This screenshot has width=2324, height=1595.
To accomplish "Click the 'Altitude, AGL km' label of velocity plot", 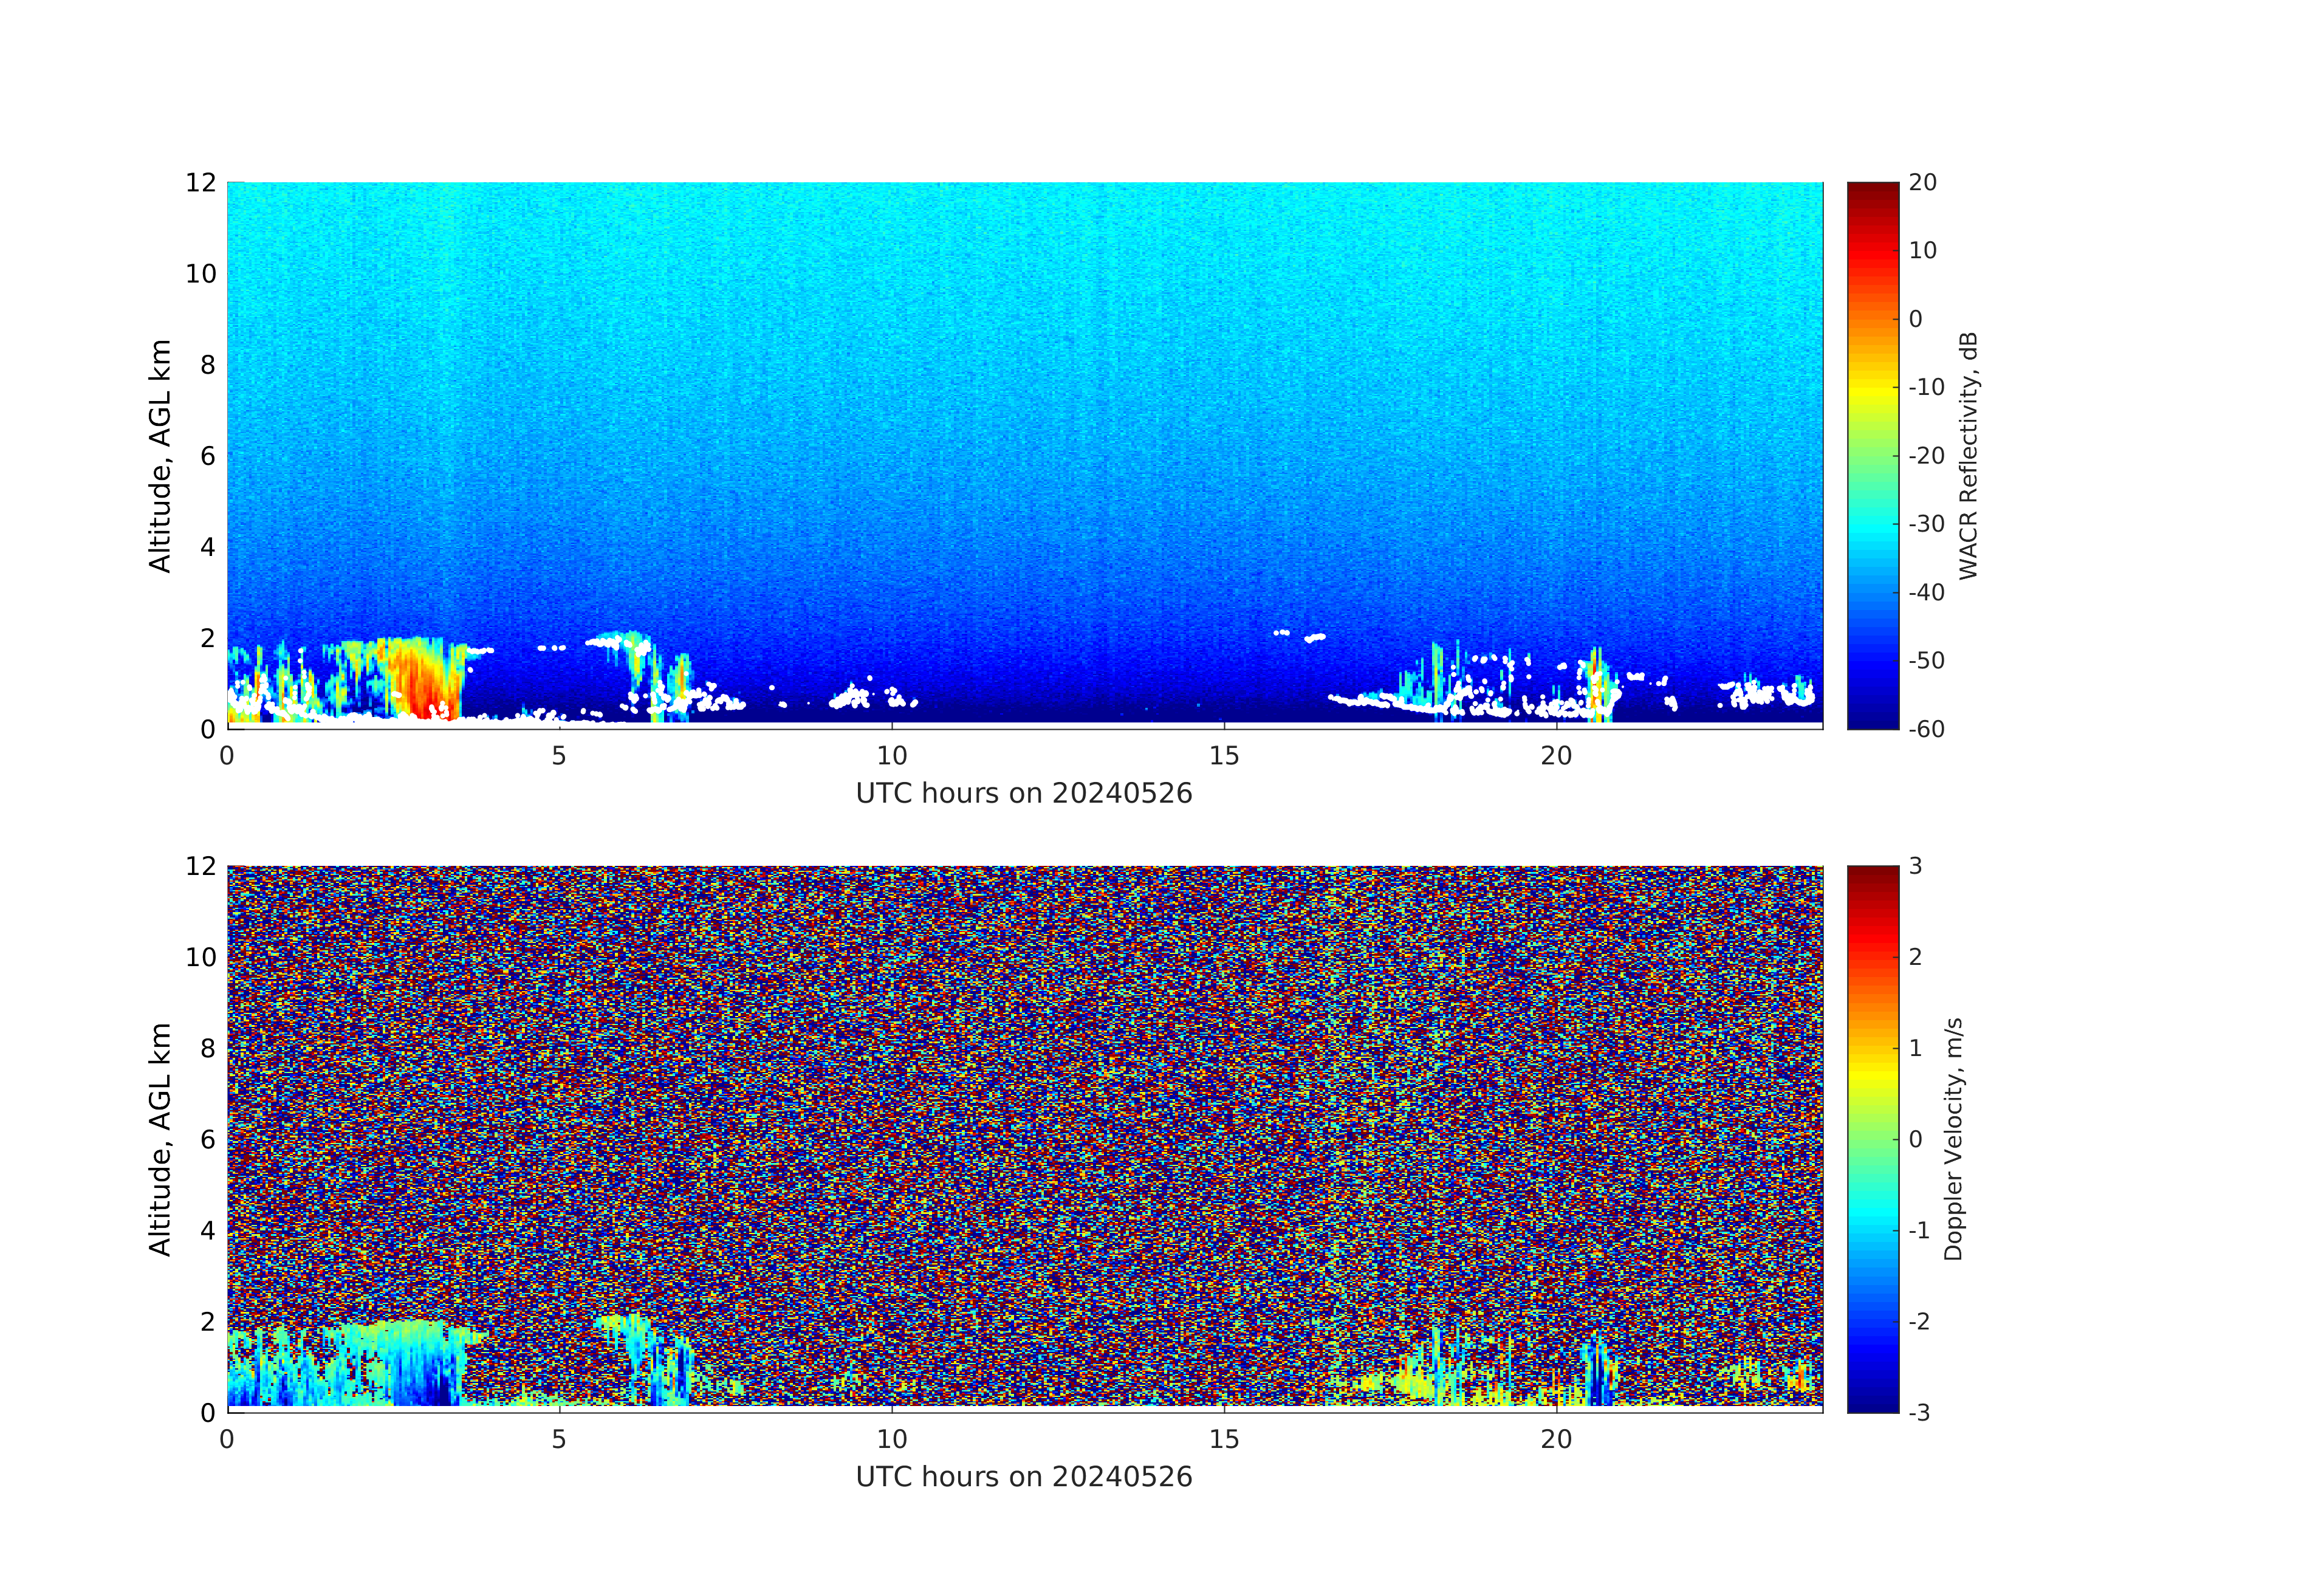I will tap(160, 1138).
